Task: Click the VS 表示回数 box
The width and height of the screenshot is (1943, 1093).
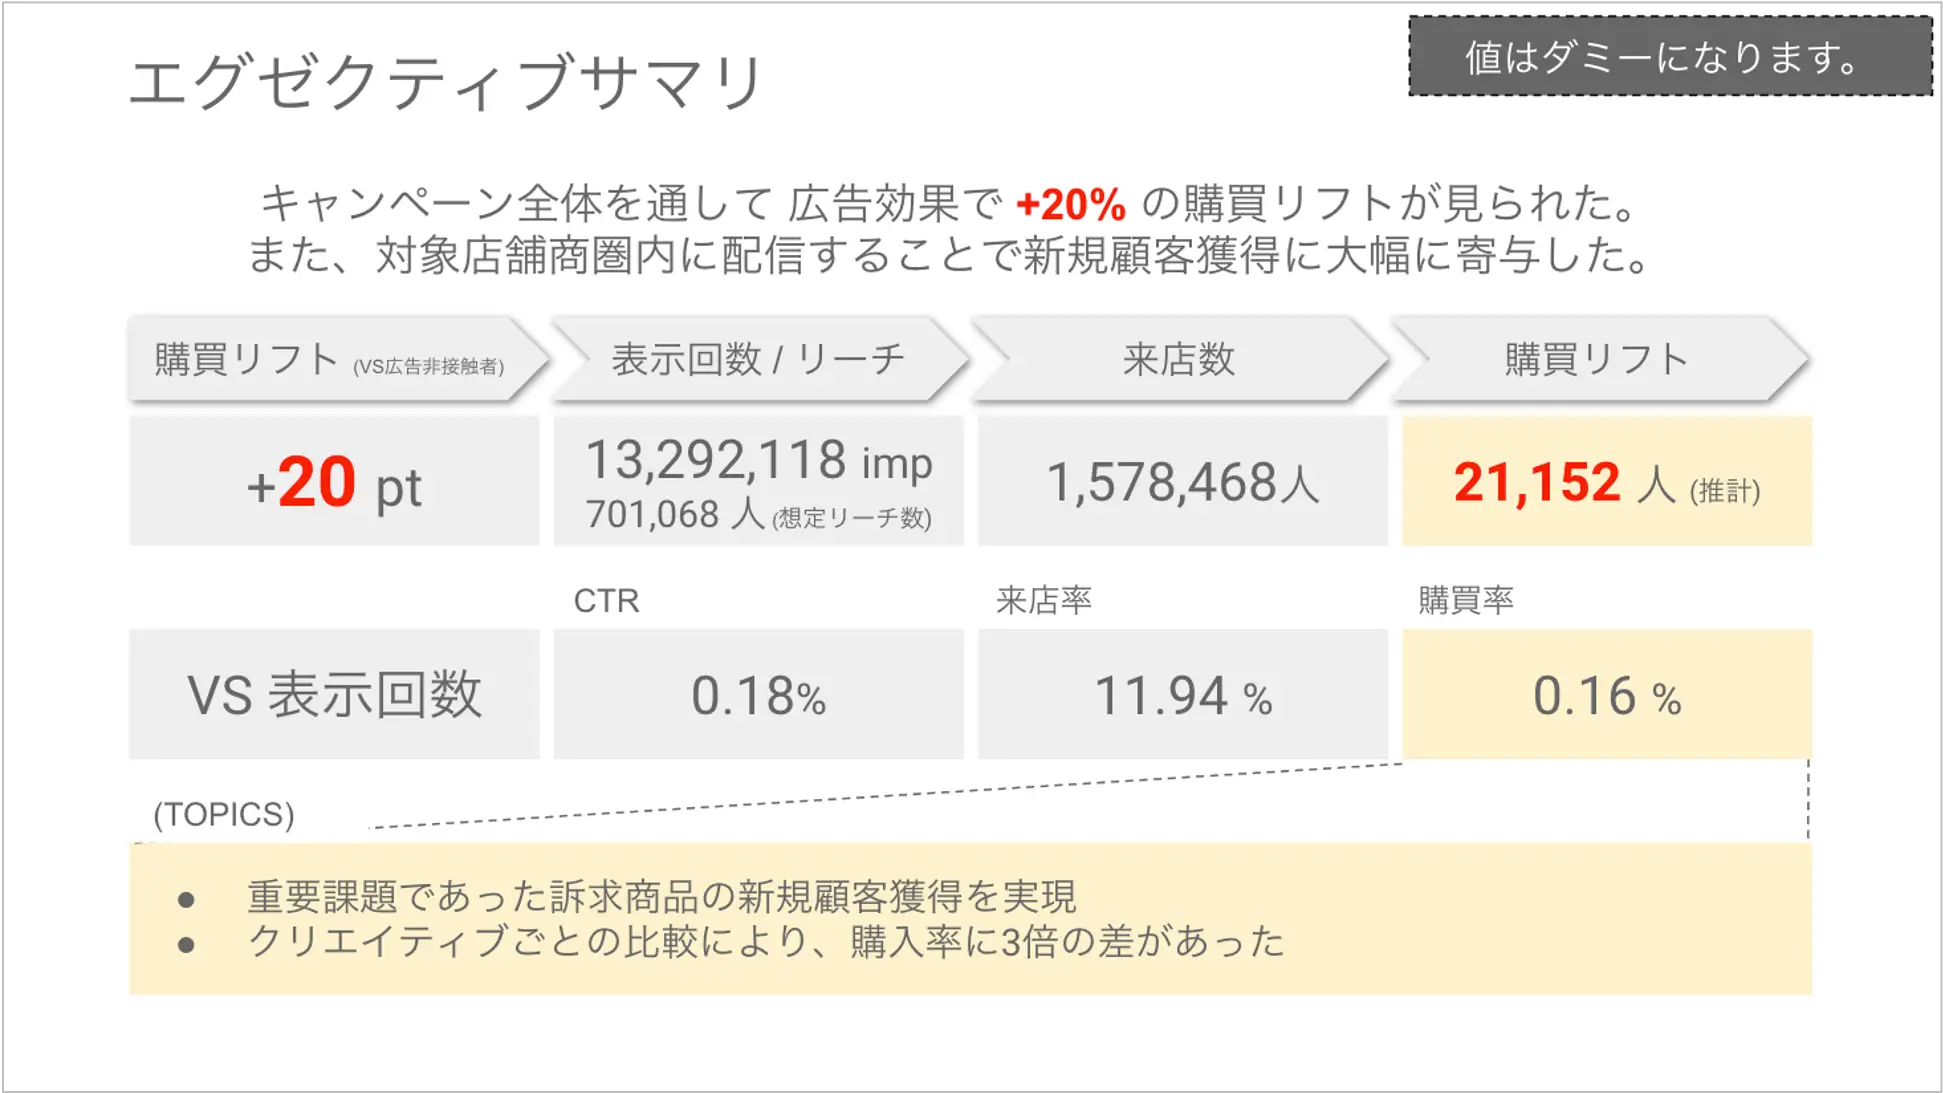Action: point(334,695)
